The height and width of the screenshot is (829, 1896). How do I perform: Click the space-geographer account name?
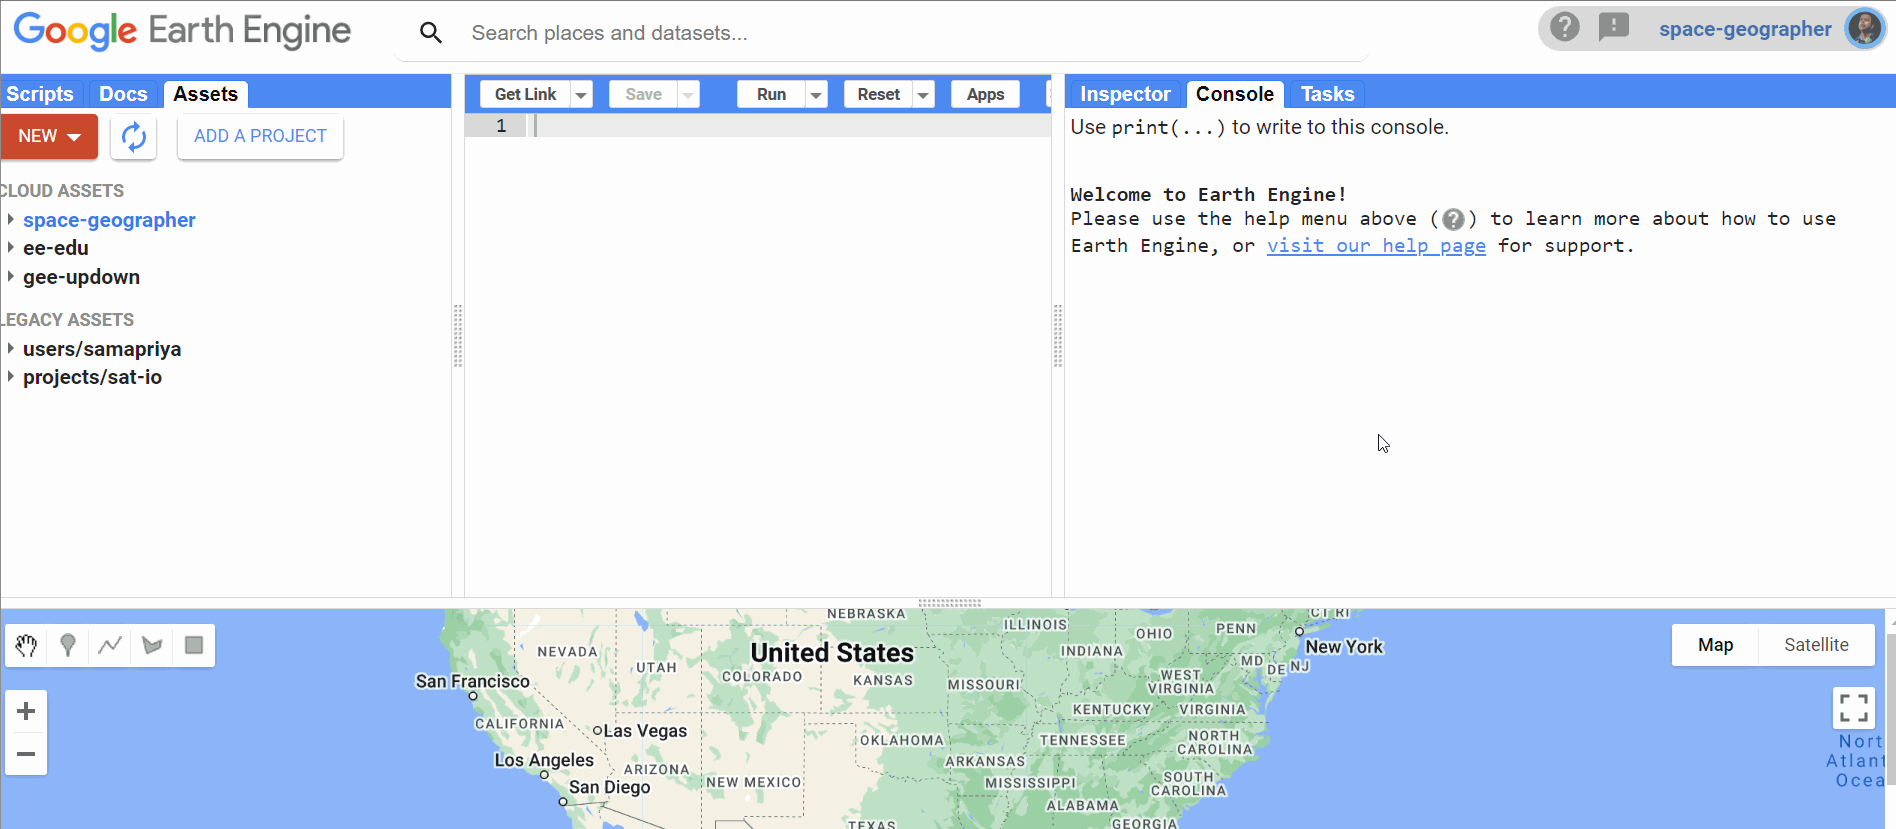[x=1745, y=29]
